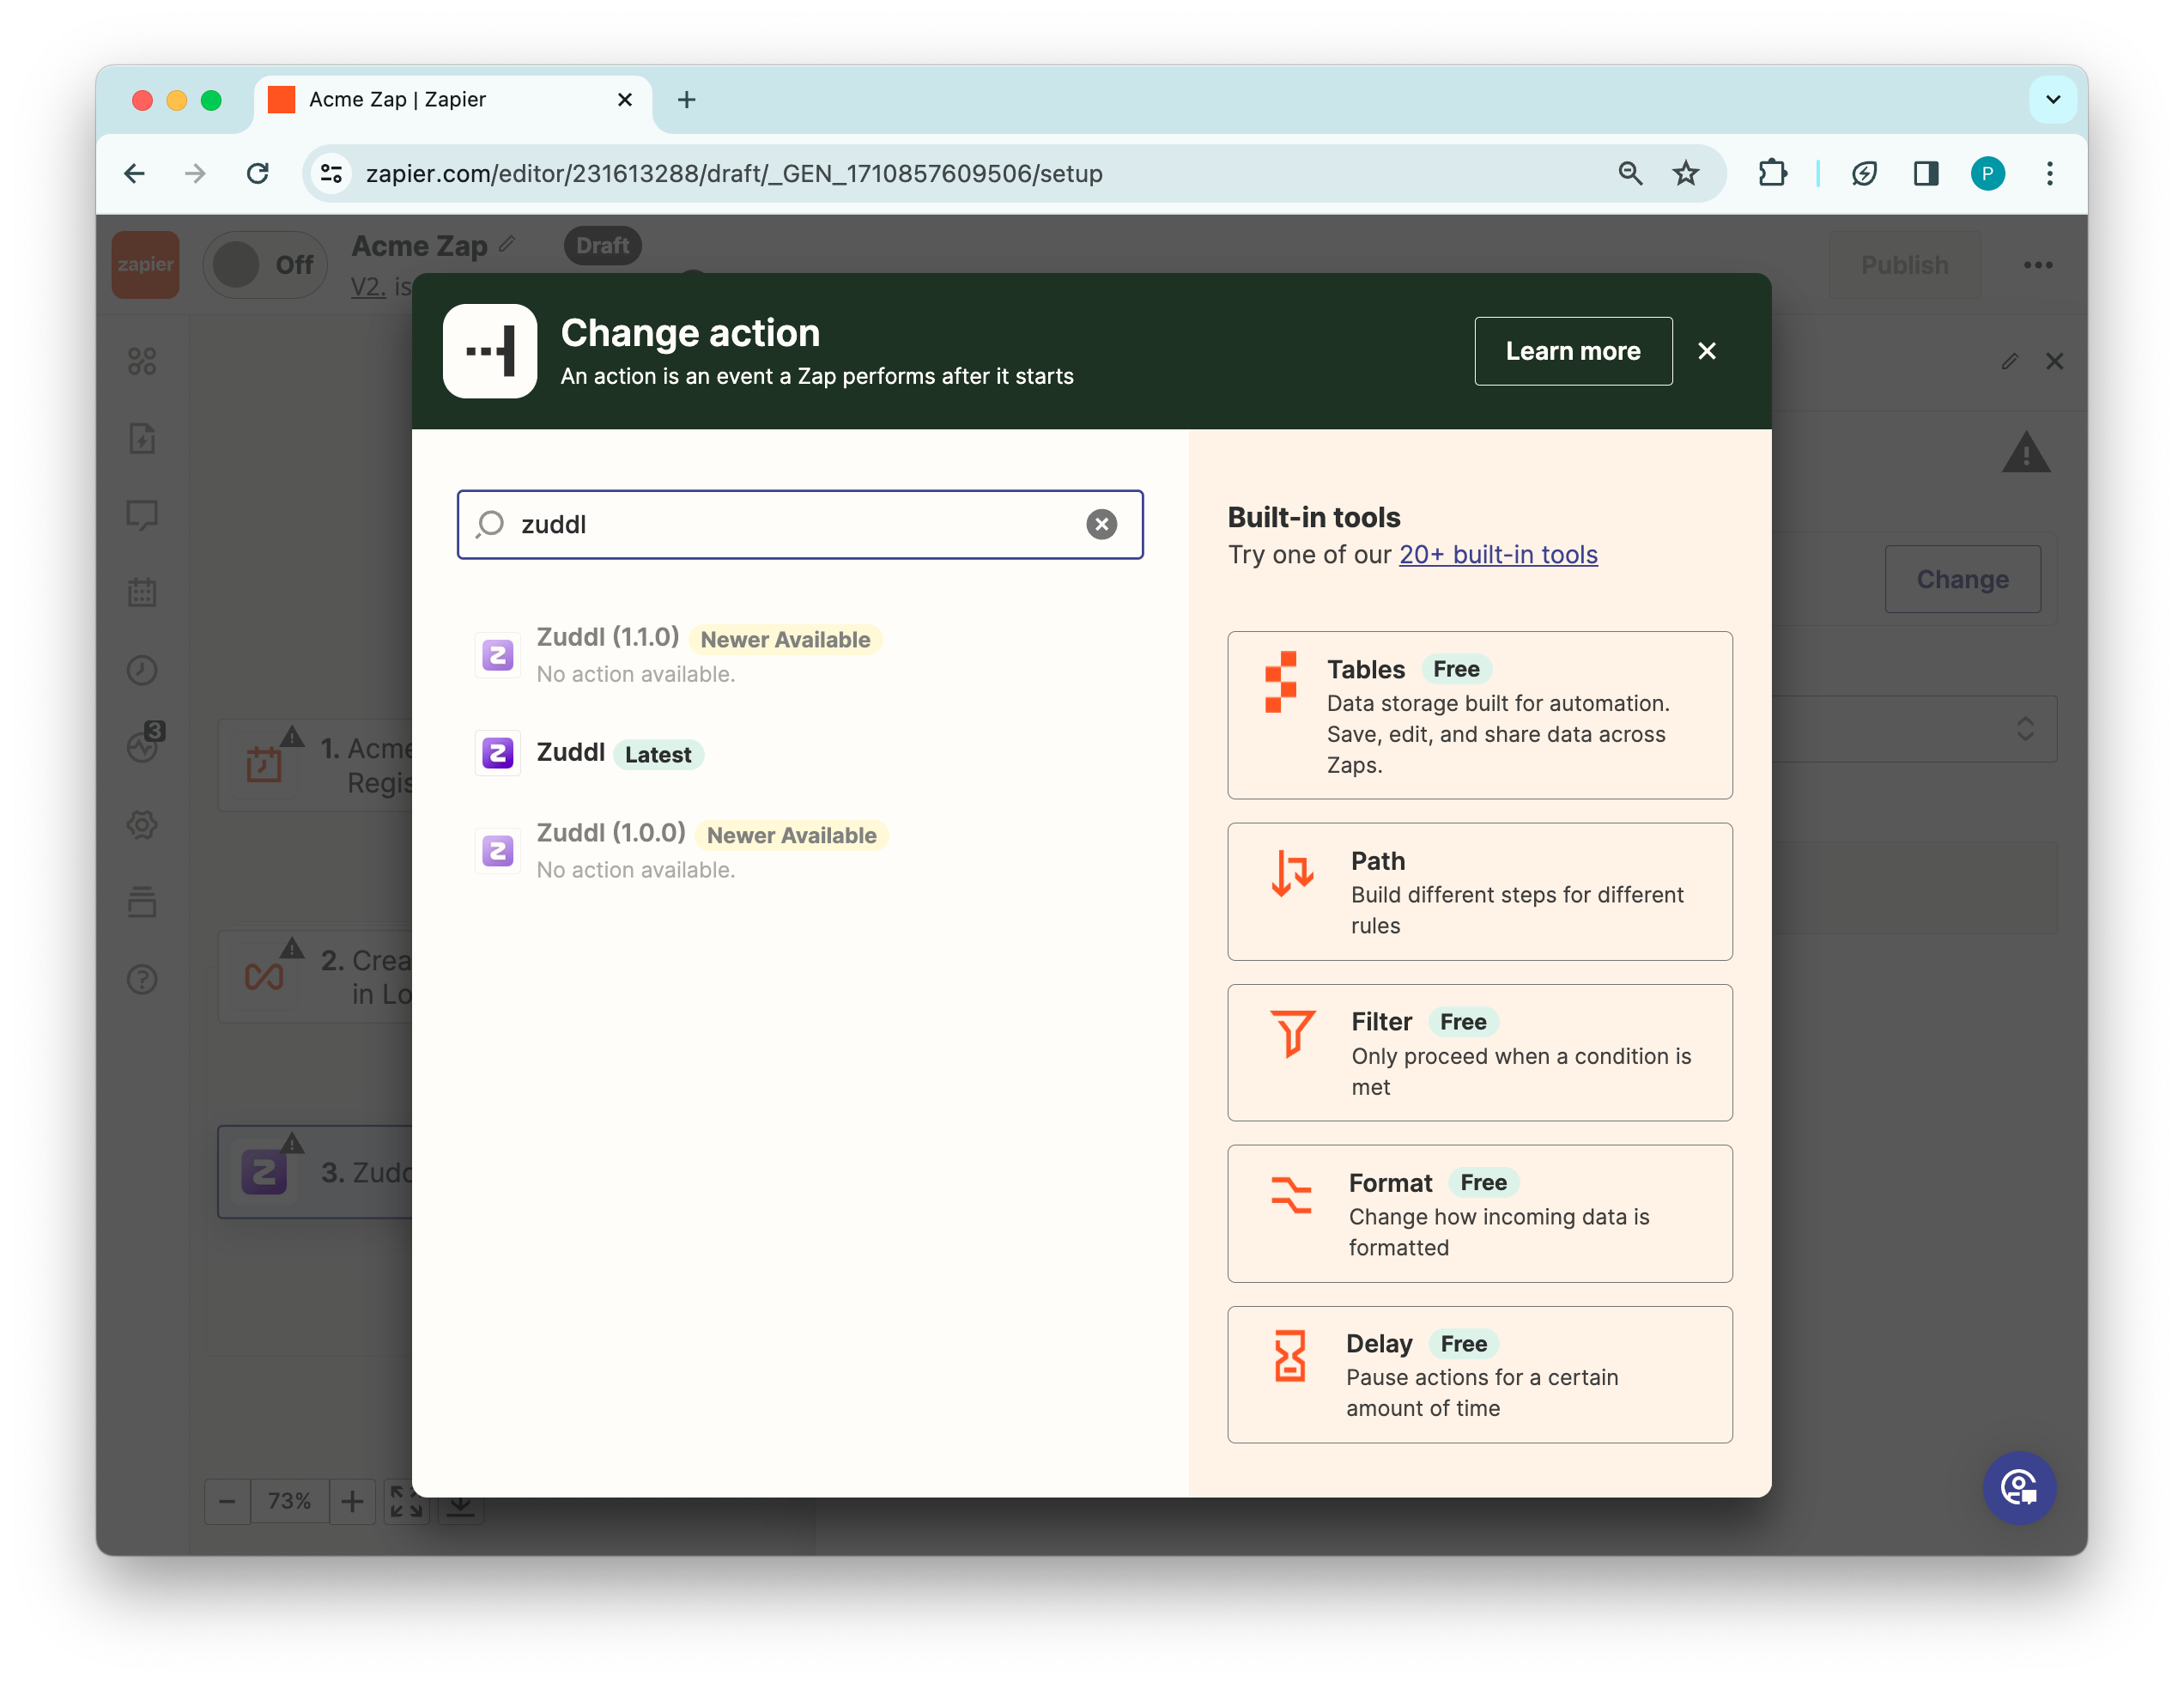The height and width of the screenshot is (1683, 2184).
Task: Select the Filter built-in tool
Action: click(x=1479, y=1052)
